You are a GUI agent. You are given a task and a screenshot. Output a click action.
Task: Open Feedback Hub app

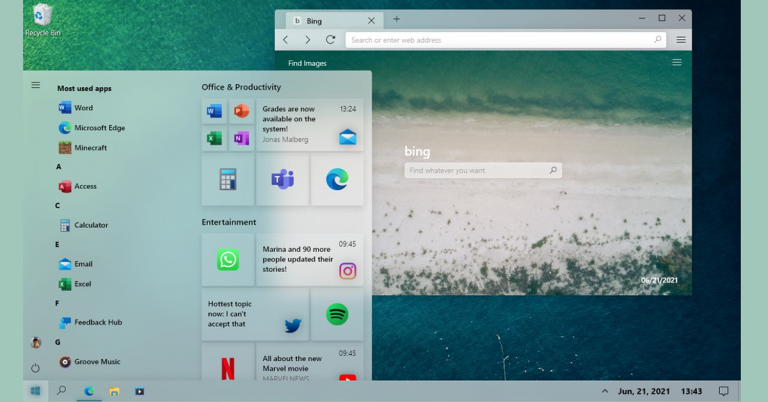click(x=90, y=322)
